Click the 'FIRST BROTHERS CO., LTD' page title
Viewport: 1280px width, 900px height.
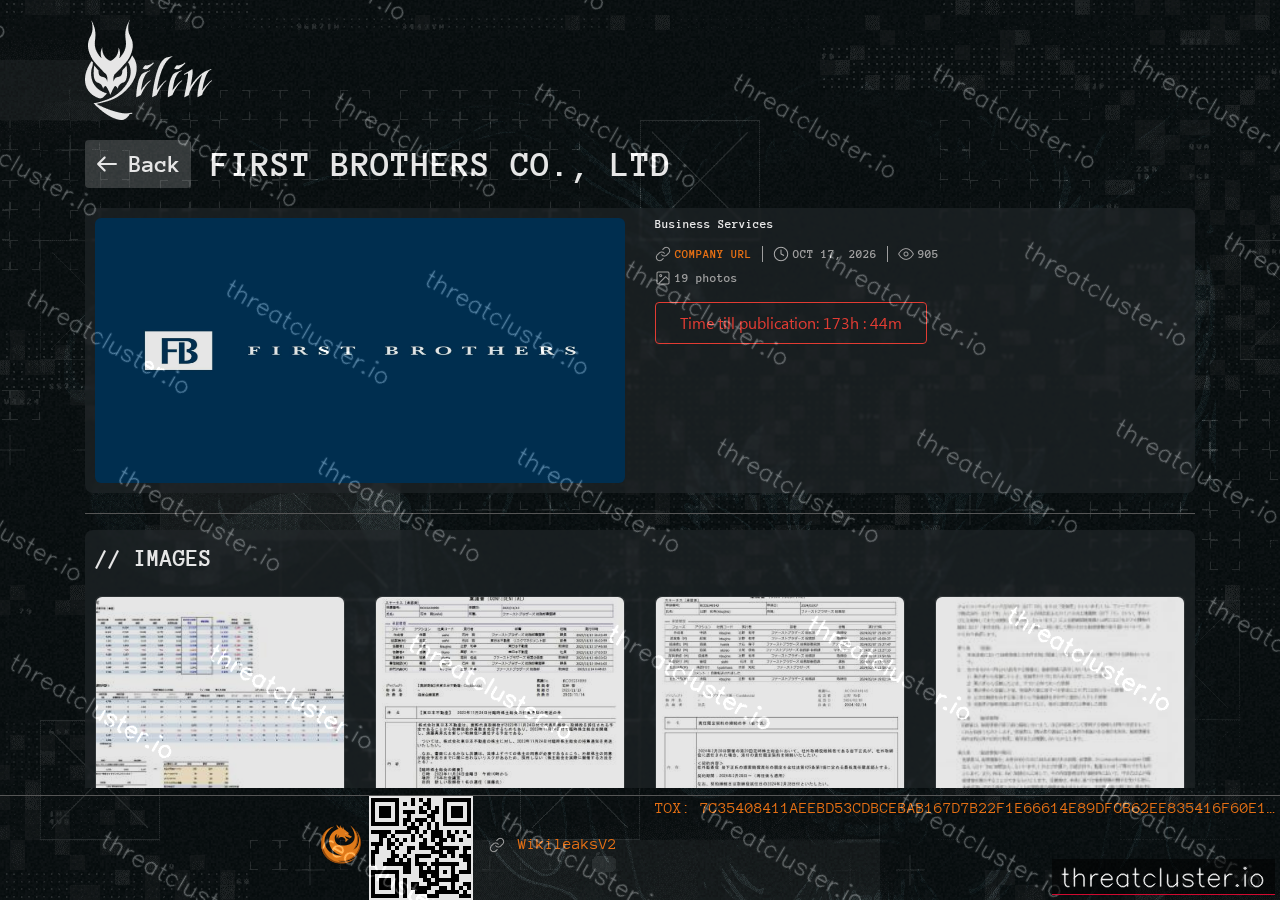pyautogui.click(x=439, y=165)
